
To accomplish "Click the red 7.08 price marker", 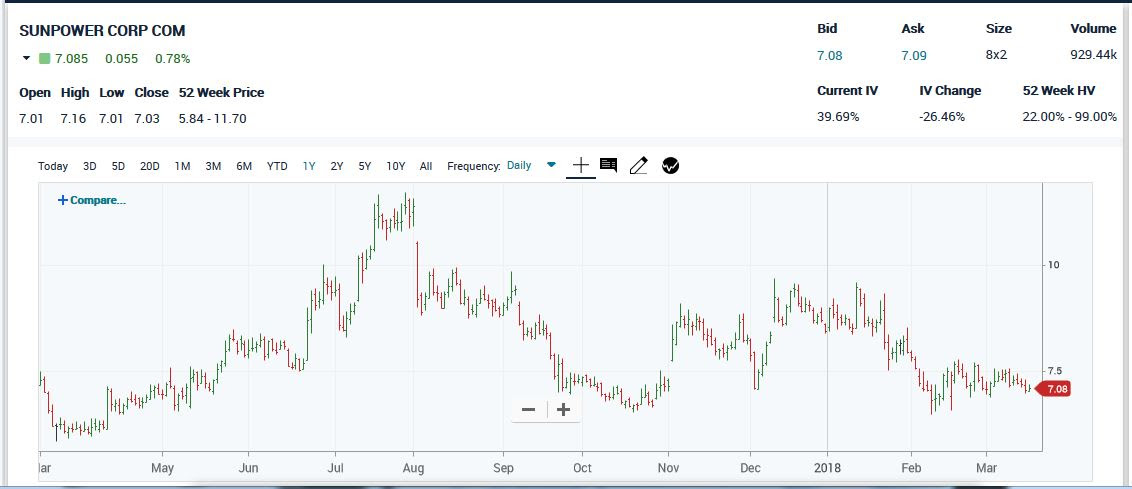I will click(1053, 389).
